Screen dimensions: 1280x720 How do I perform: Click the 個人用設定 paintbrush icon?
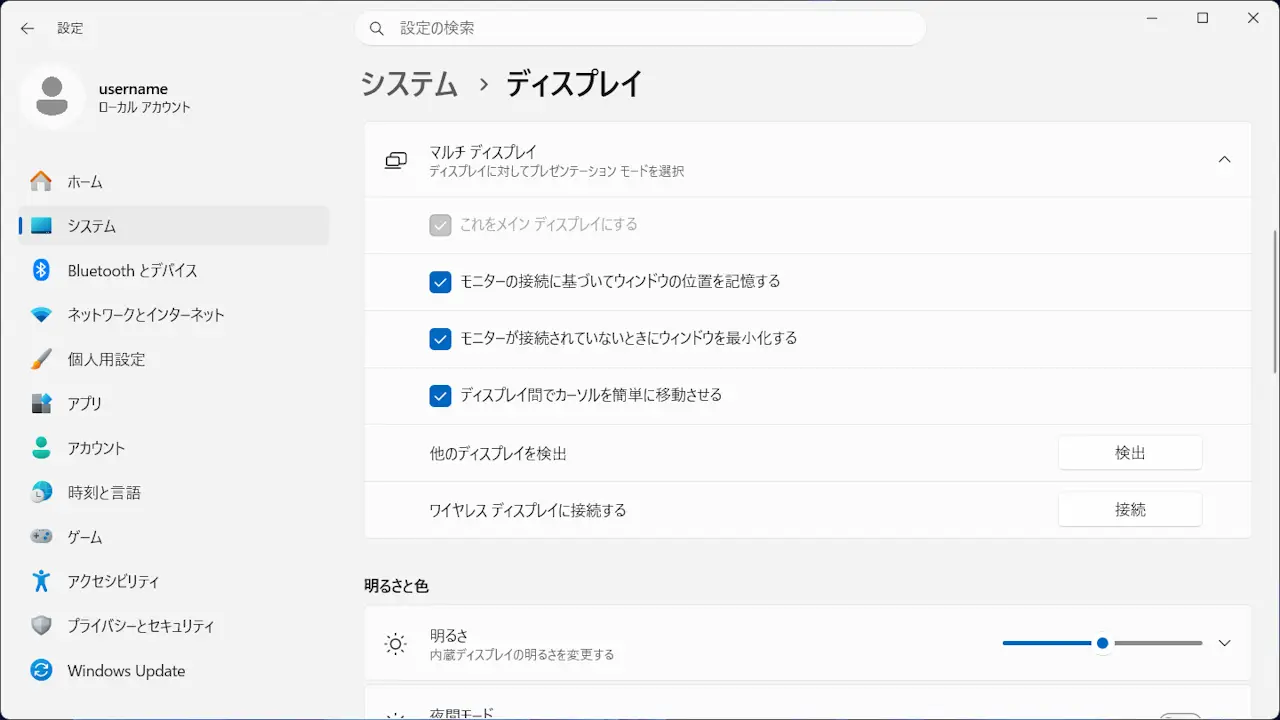41,359
